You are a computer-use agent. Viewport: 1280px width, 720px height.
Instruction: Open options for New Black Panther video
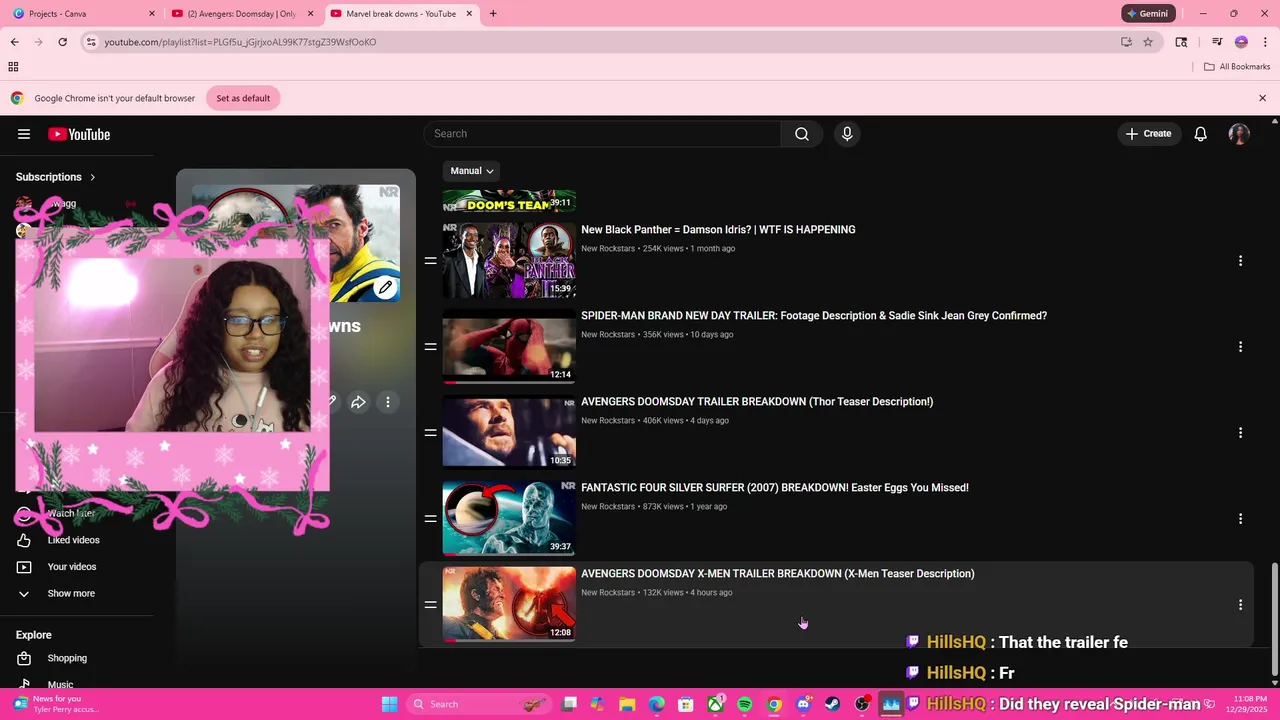point(1240,261)
